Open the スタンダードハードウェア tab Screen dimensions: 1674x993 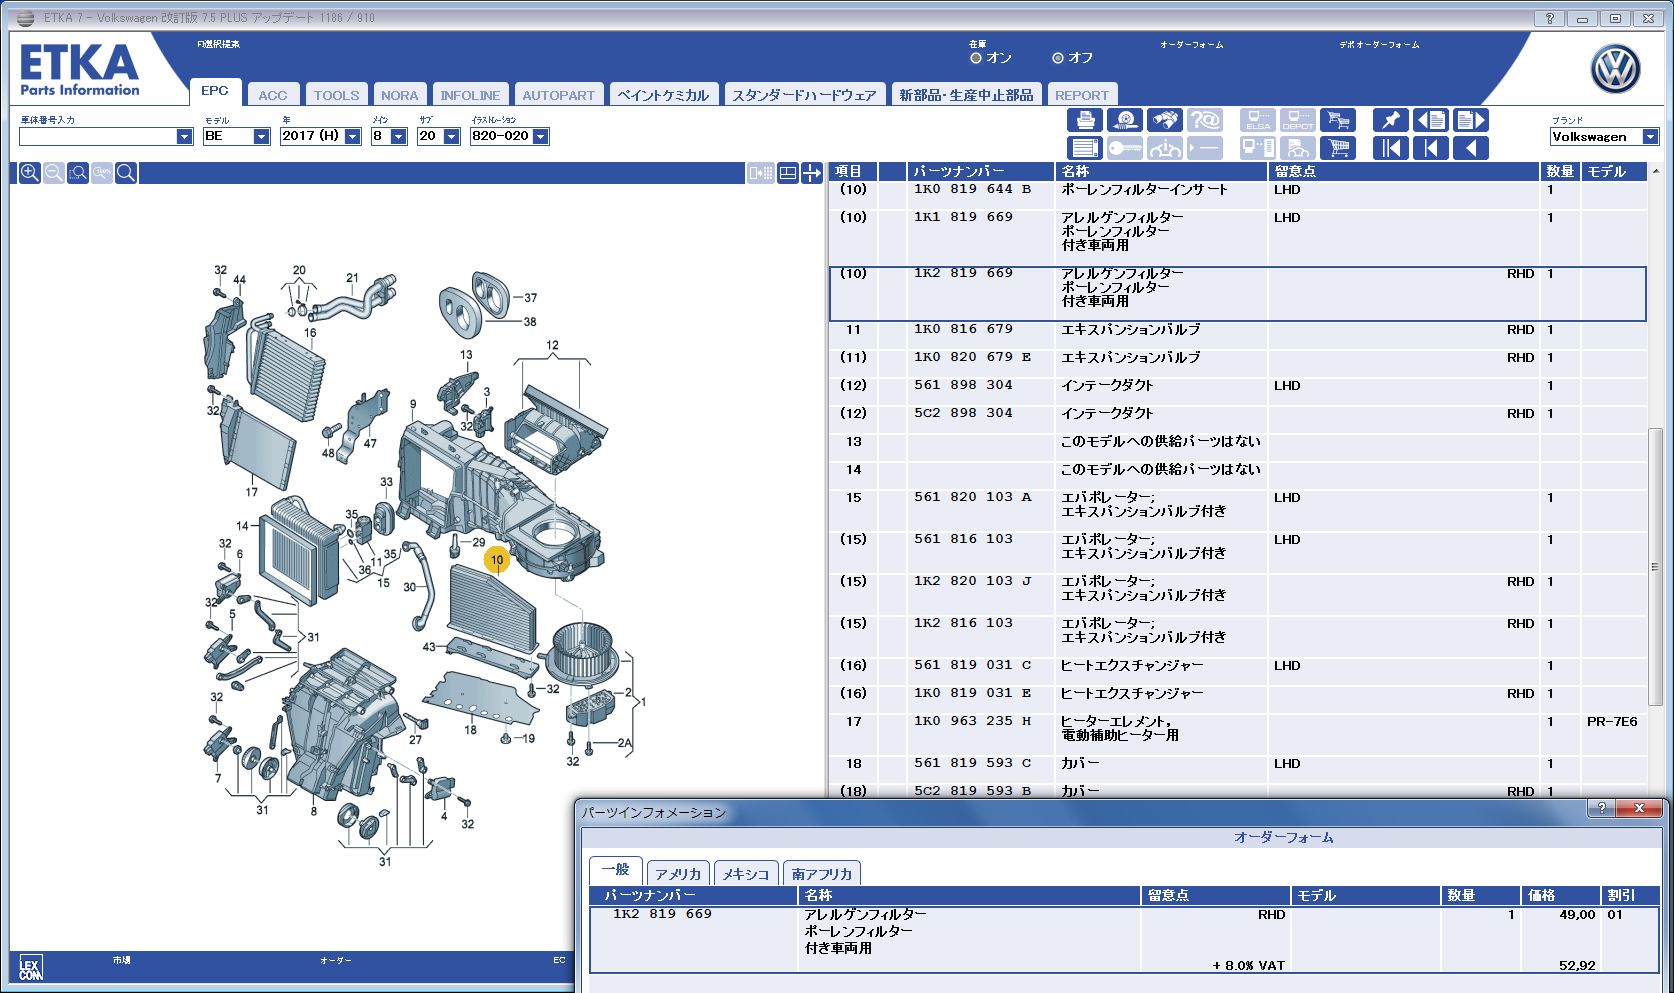804,95
